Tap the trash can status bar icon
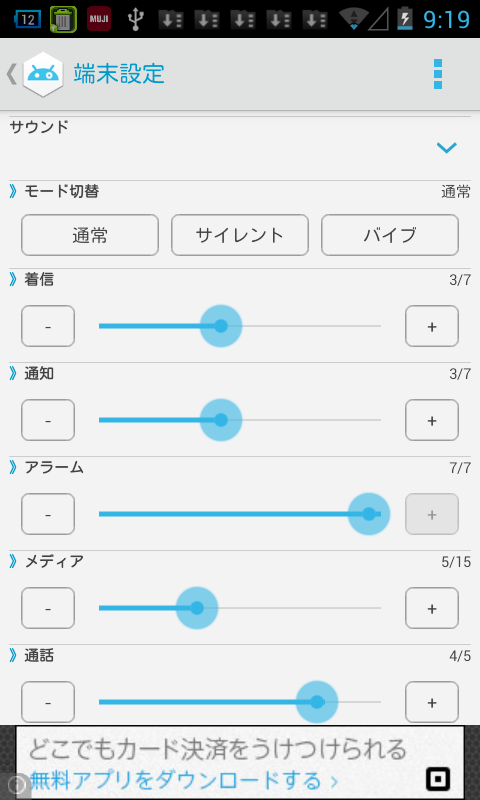This screenshot has width=480, height=800. pyautogui.click(x=63, y=19)
